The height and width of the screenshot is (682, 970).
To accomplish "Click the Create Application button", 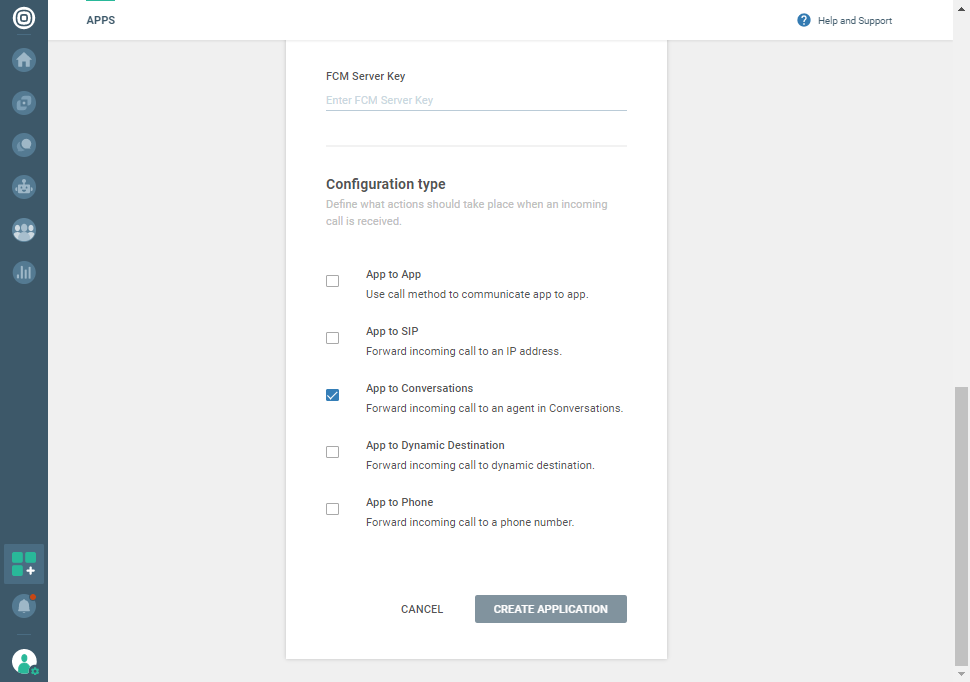I will pyautogui.click(x=550, y=609).
